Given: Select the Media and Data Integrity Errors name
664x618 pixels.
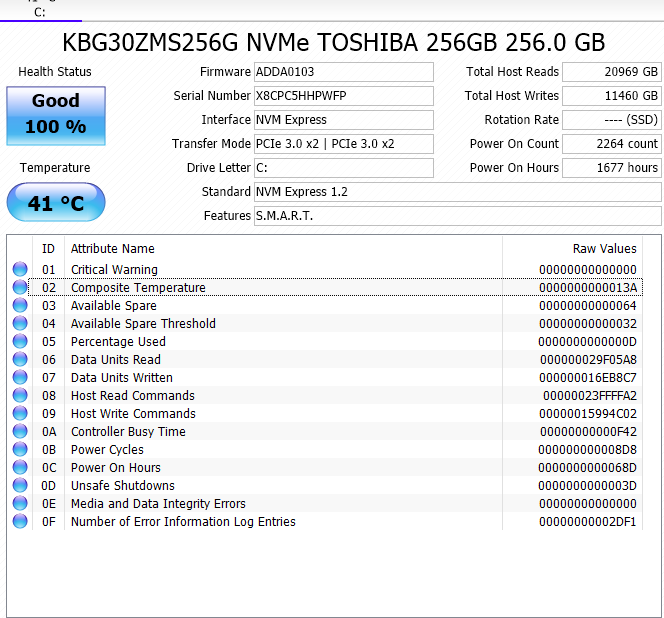Looking at the screenshot, I should coord(158,504).
